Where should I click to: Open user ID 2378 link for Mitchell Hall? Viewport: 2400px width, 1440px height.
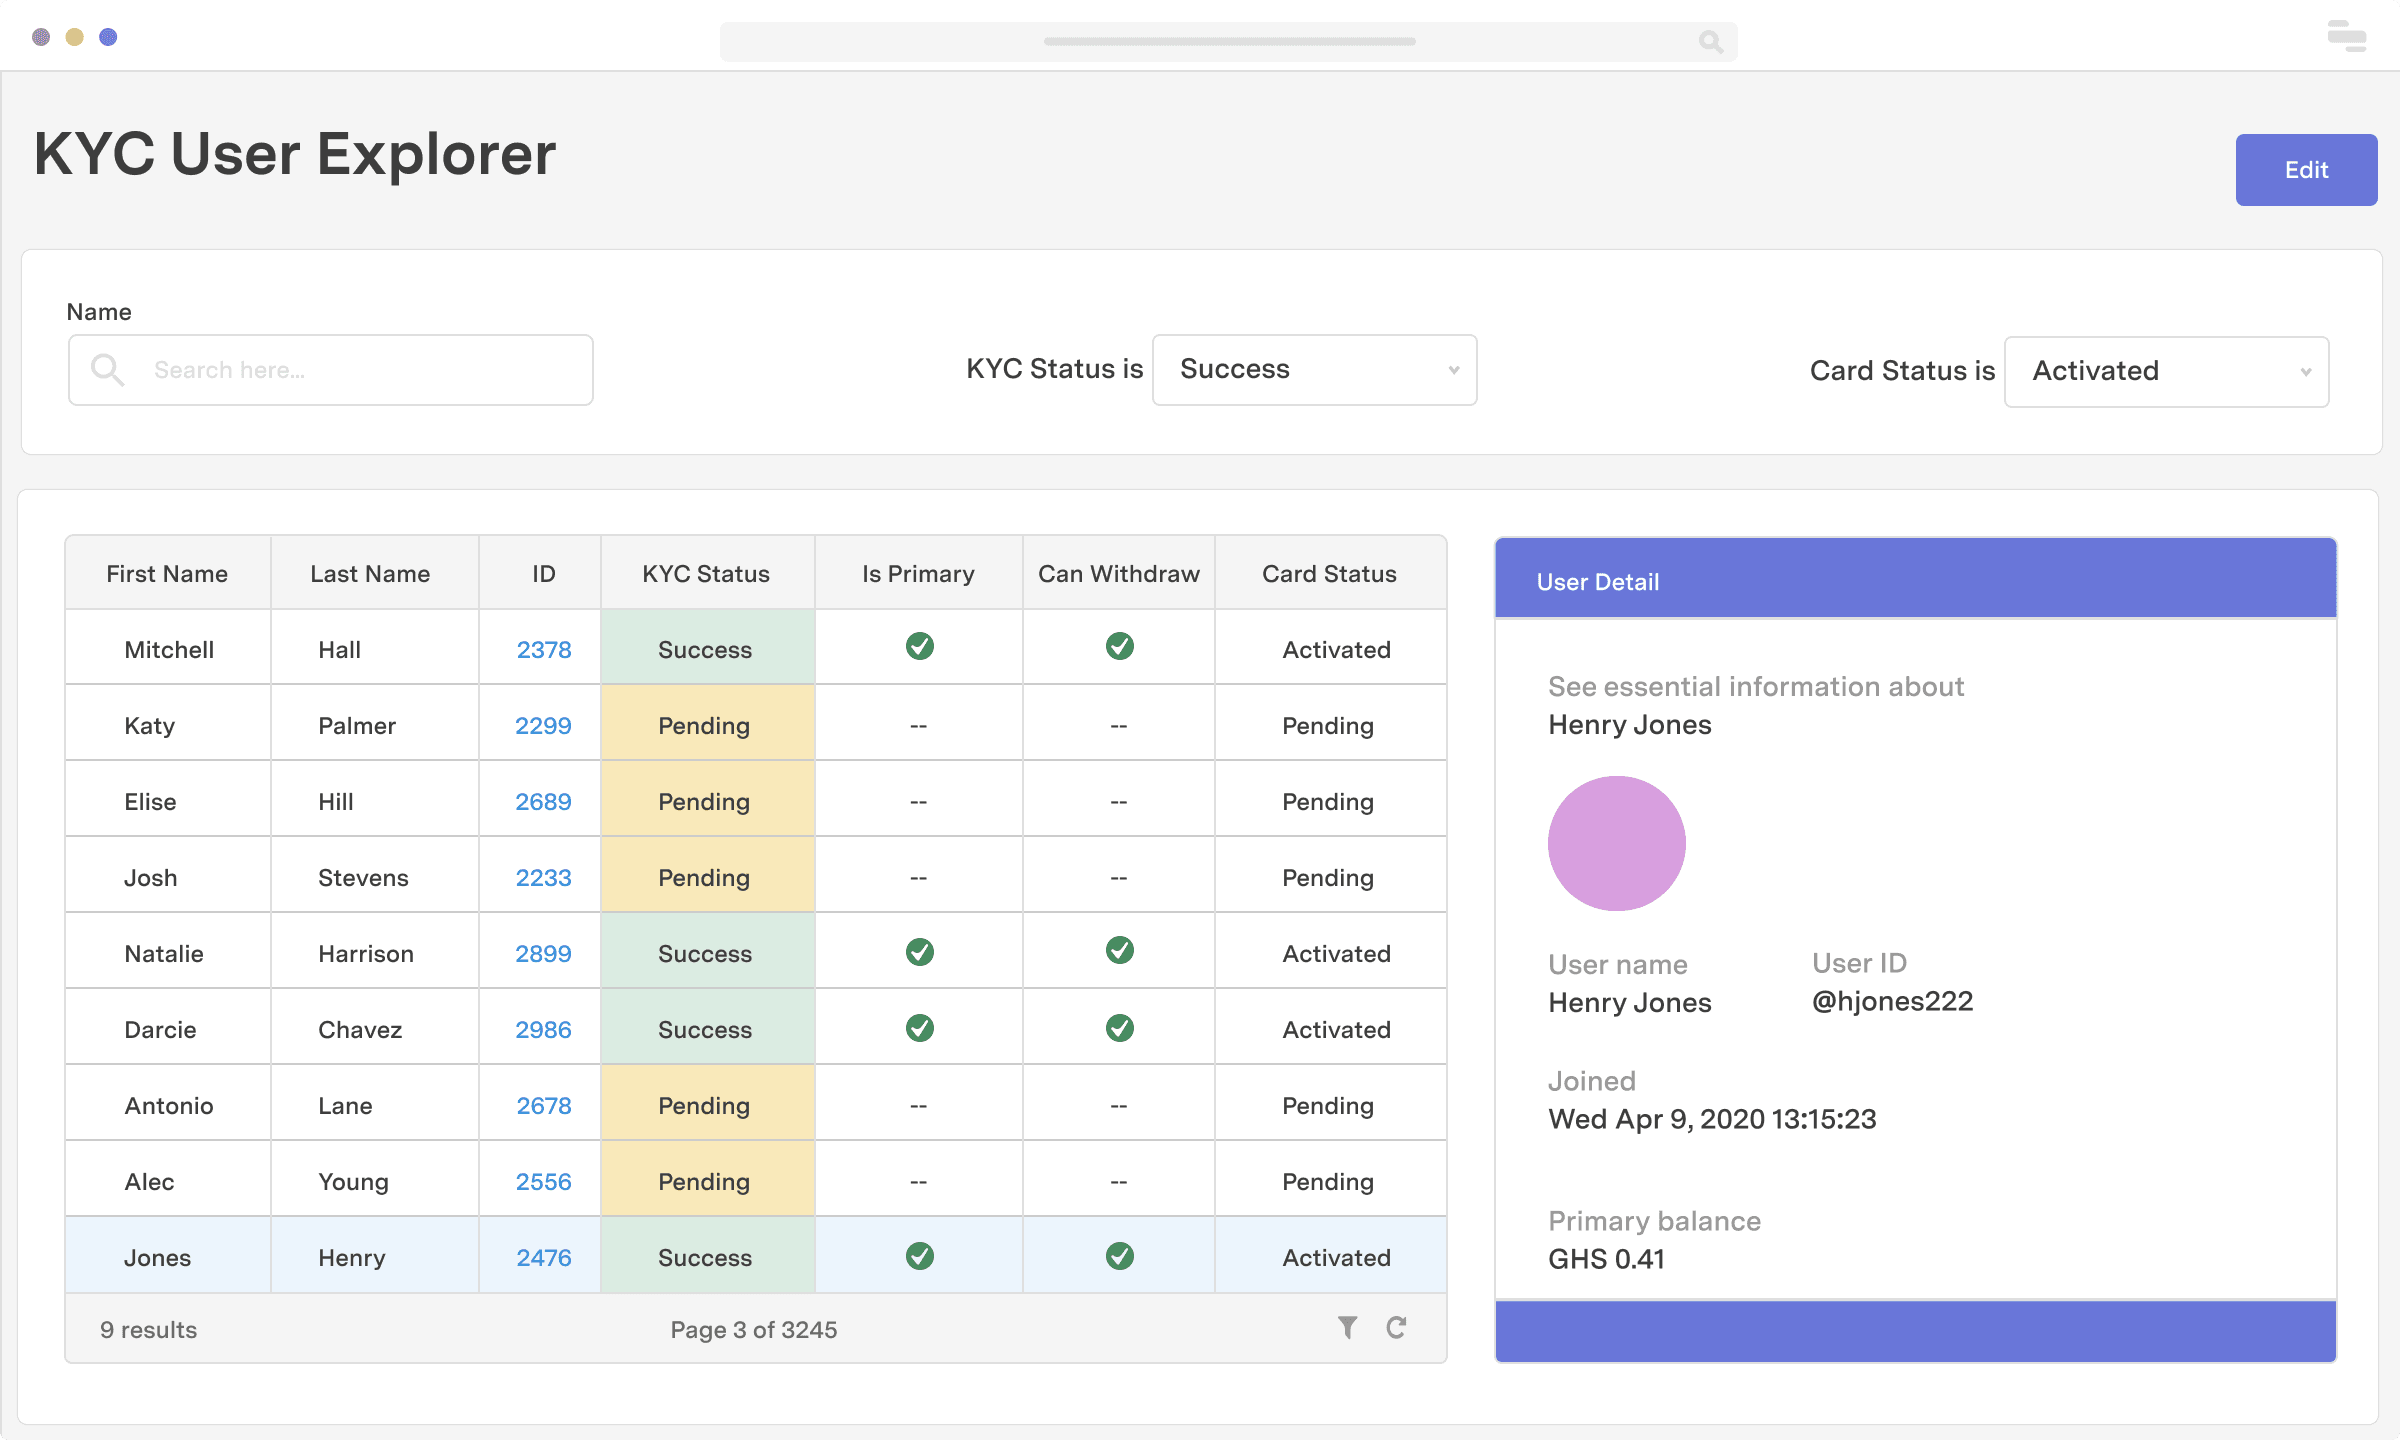coord(542,649)
